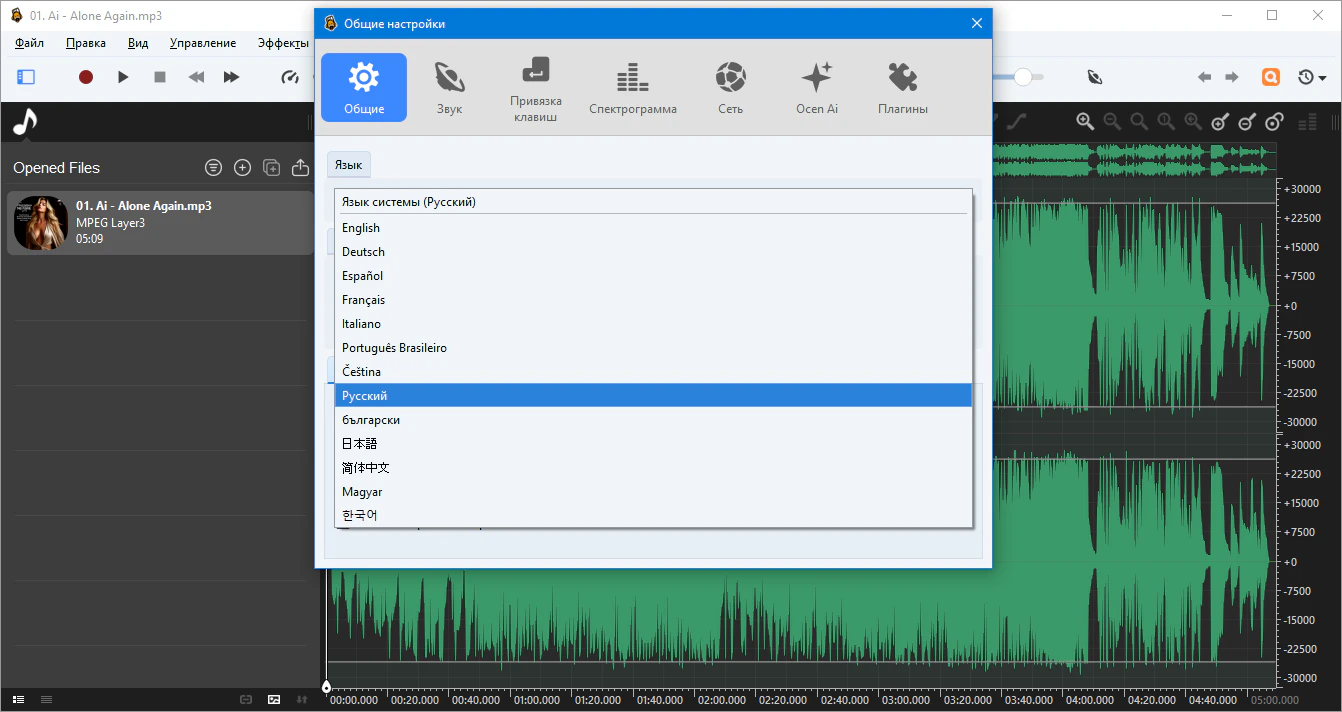The width and height of the screenshot is (1342, 712).
Task: Switch to Спектрограмма settings
Action: [x=632, y=88]
